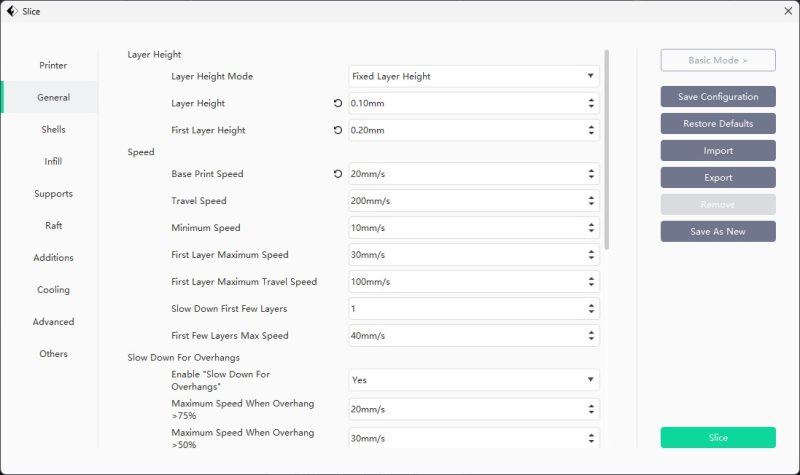The height and width of the screenshot is (475, 800).
Task: Start slicing with the green Slice button
Action: click(718, 438)
